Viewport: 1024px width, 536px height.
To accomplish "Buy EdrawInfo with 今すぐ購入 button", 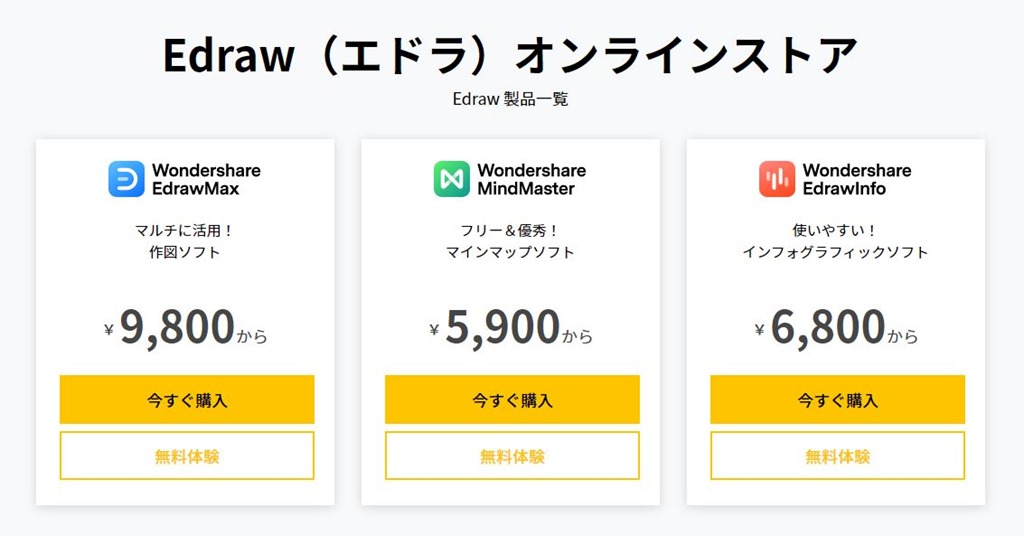I will pos(837,400).
